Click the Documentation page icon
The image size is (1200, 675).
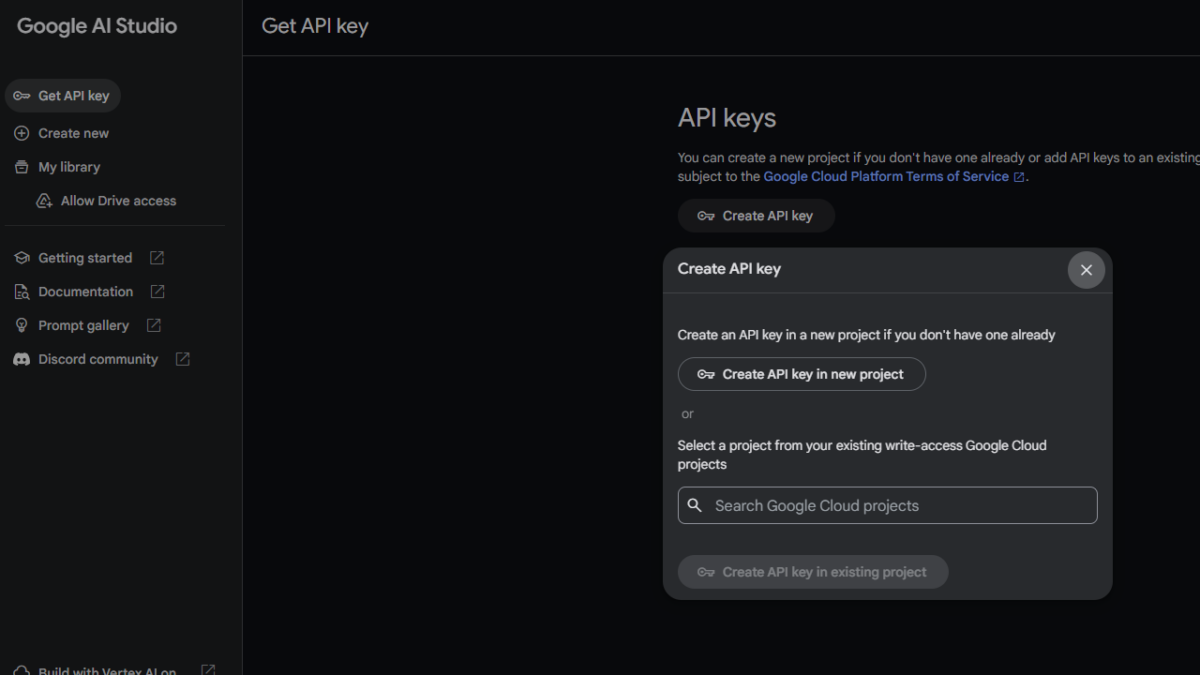coord(21,291)
